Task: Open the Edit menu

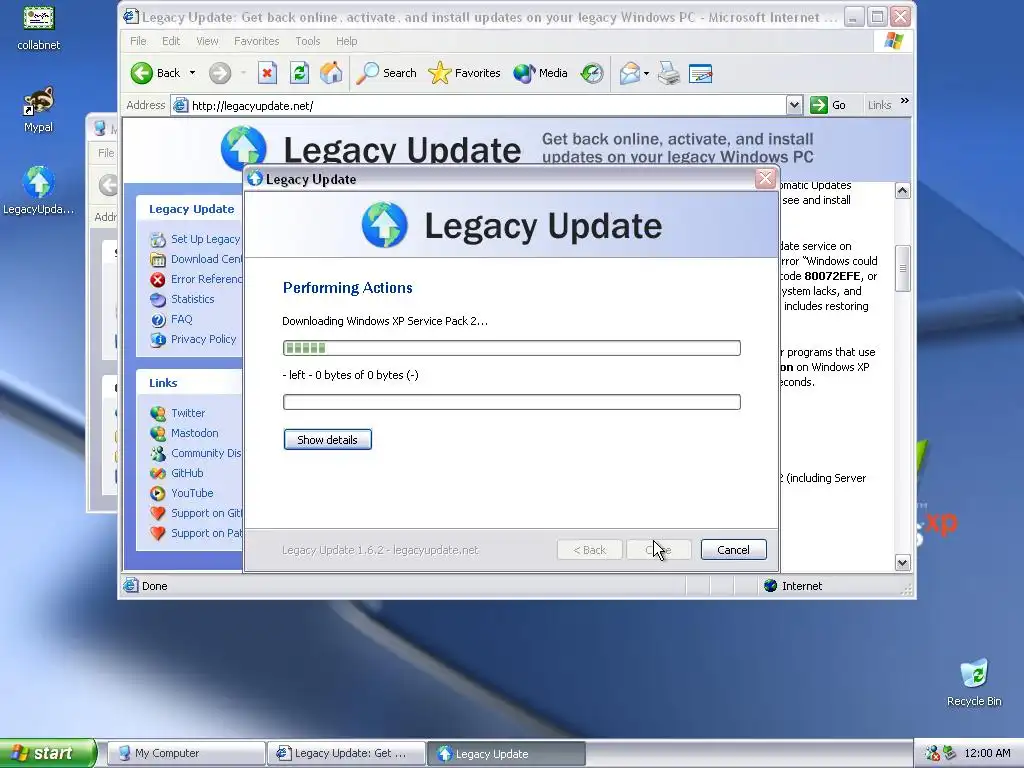Action: (x=171, y=41)
